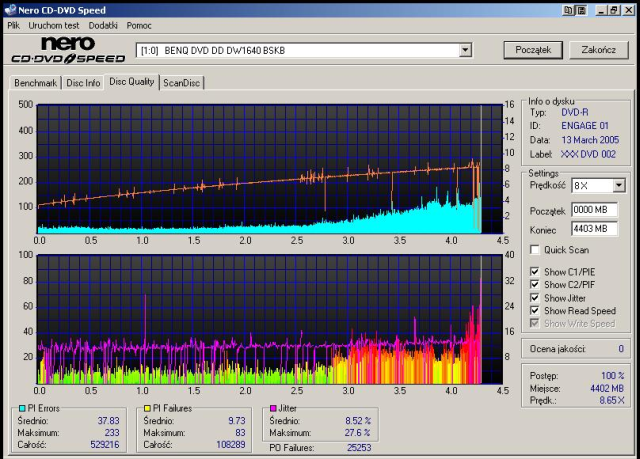Click PI Errors average value 37.83
640x459 pixels.
pyautogui.click(x=108, y=421)
